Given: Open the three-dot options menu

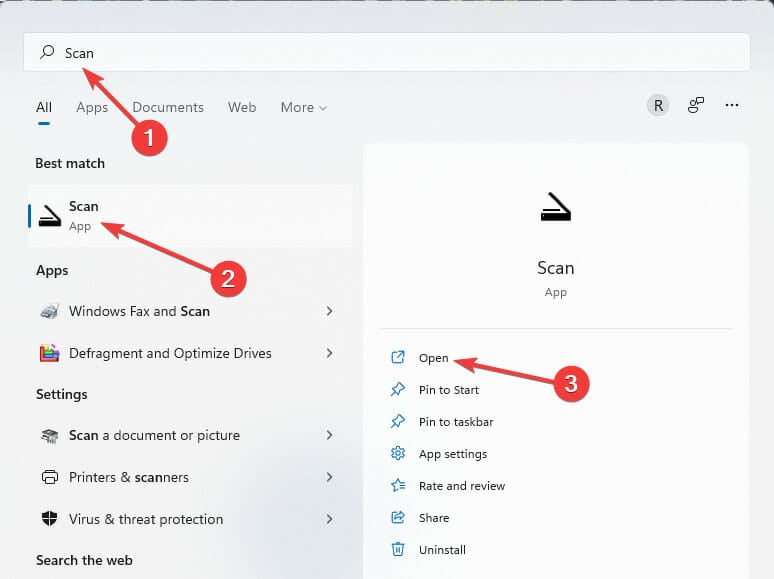Looking at the screenshot, I should (x=732, y=105).
